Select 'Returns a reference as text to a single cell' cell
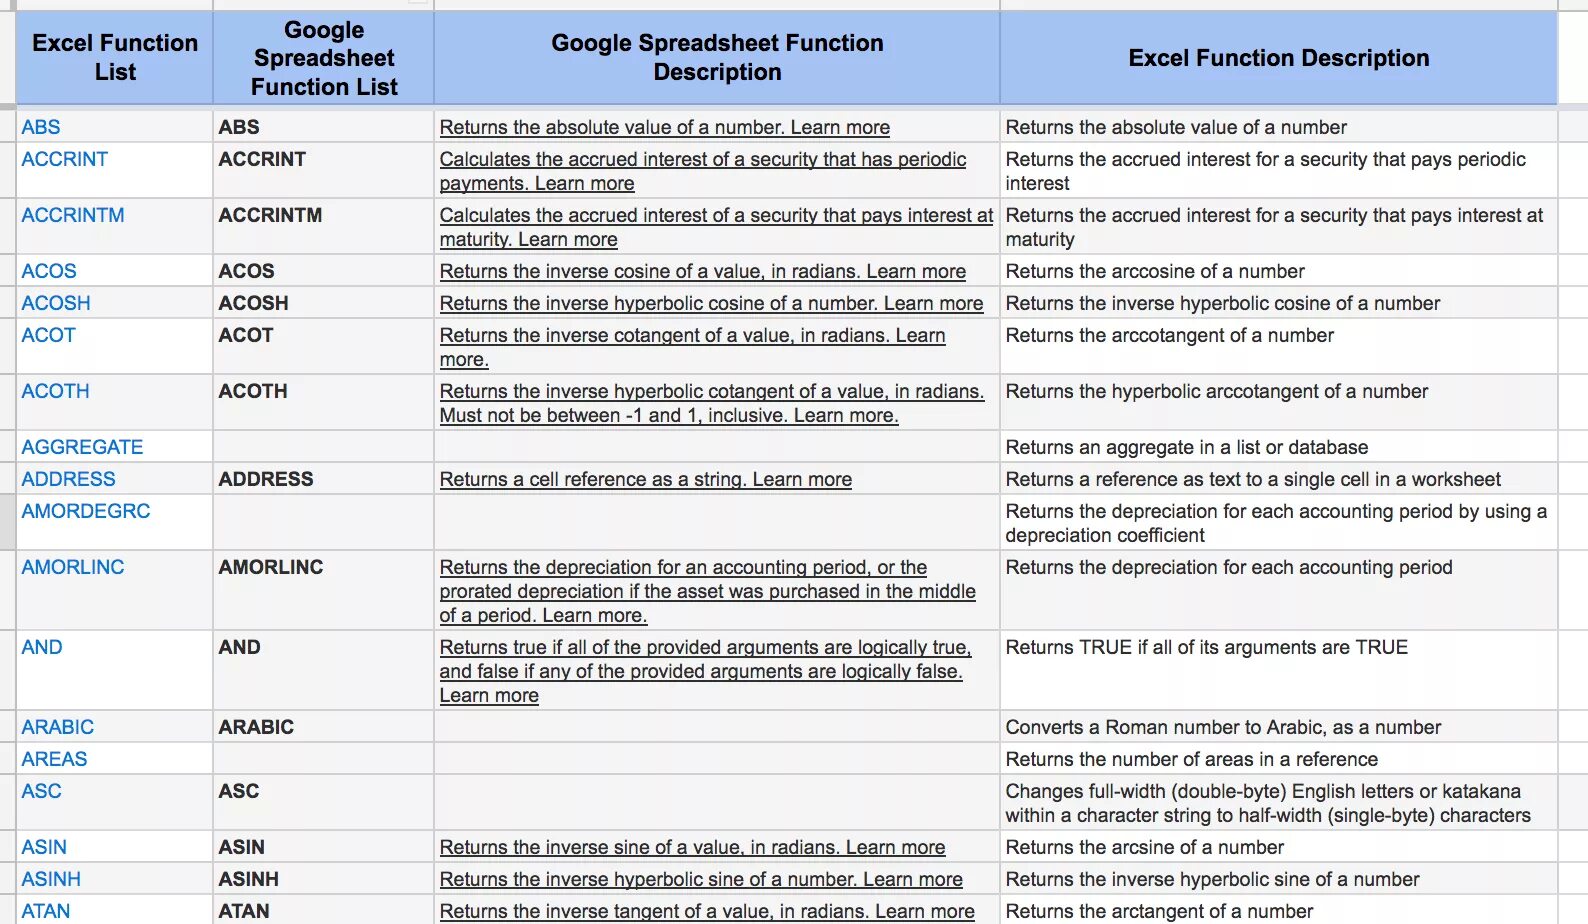Viewport: 1588px width, 924px height. pos(1279,479)
